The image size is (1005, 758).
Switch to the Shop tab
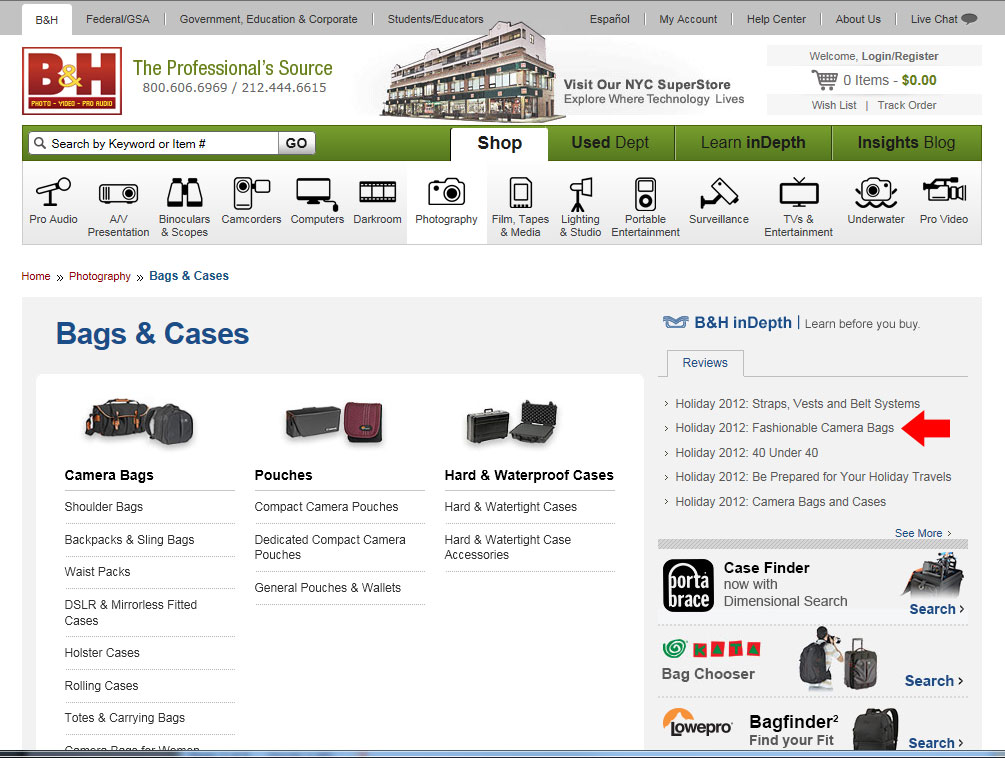tap(499, 143)
